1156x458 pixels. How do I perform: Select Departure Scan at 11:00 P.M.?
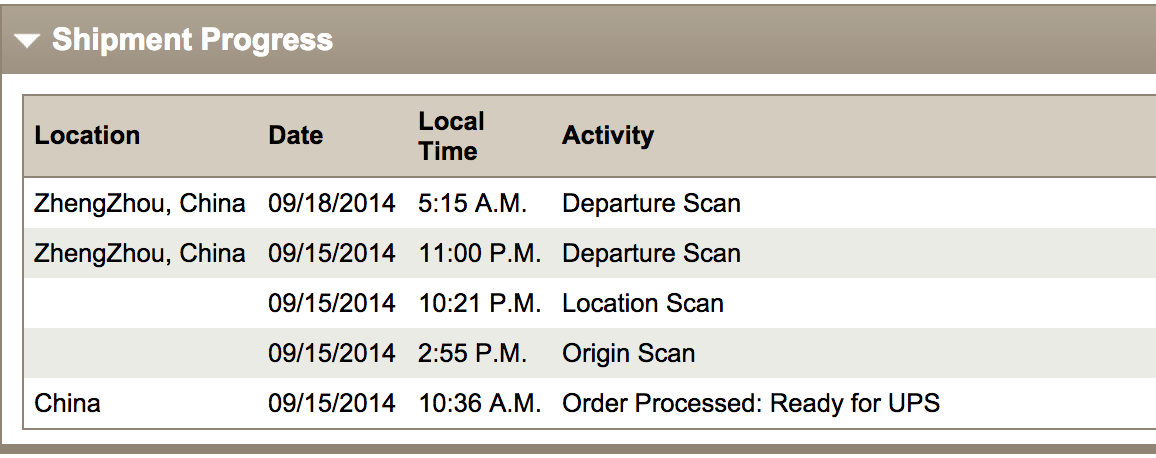click(x=651, y=254)
